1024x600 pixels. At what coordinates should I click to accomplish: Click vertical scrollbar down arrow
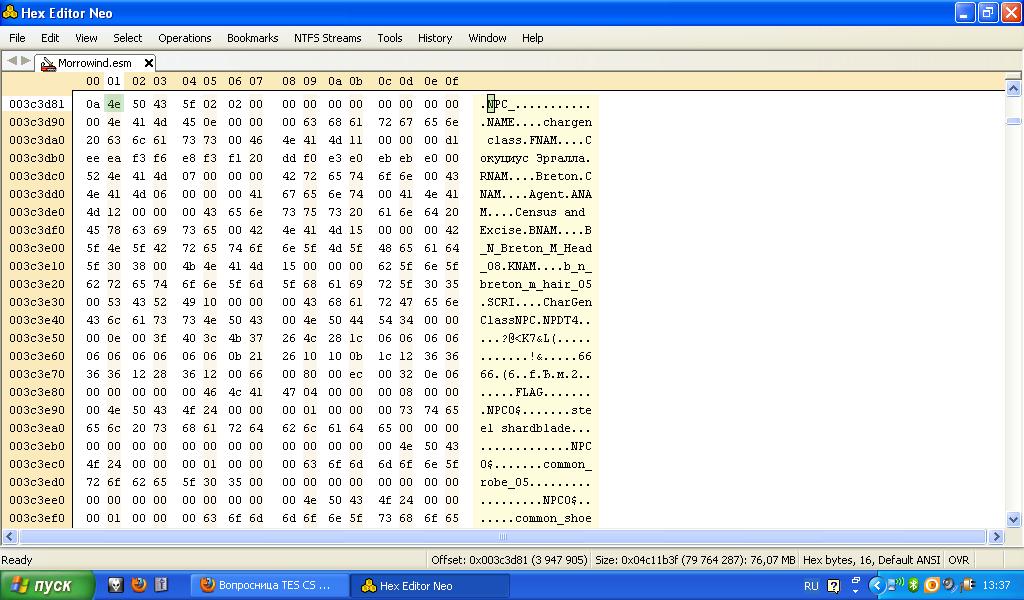pos(1013,519)
